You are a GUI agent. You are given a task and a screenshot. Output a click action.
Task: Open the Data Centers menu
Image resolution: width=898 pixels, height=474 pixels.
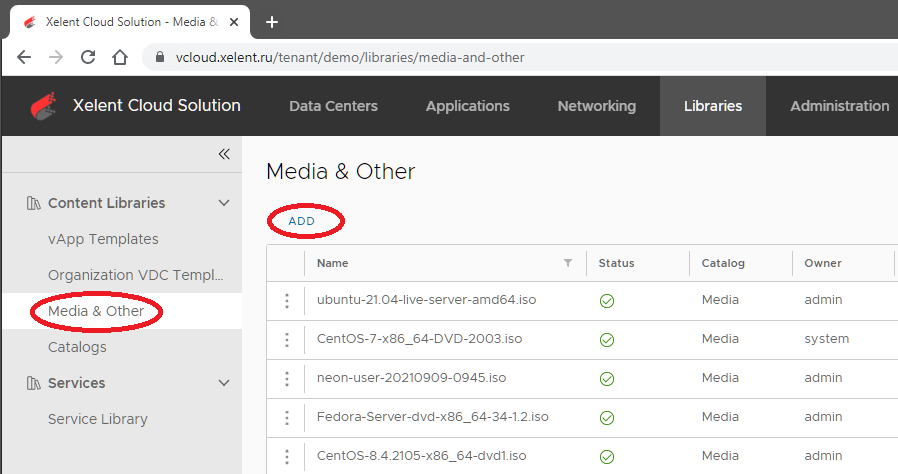[x=333, y=106]
